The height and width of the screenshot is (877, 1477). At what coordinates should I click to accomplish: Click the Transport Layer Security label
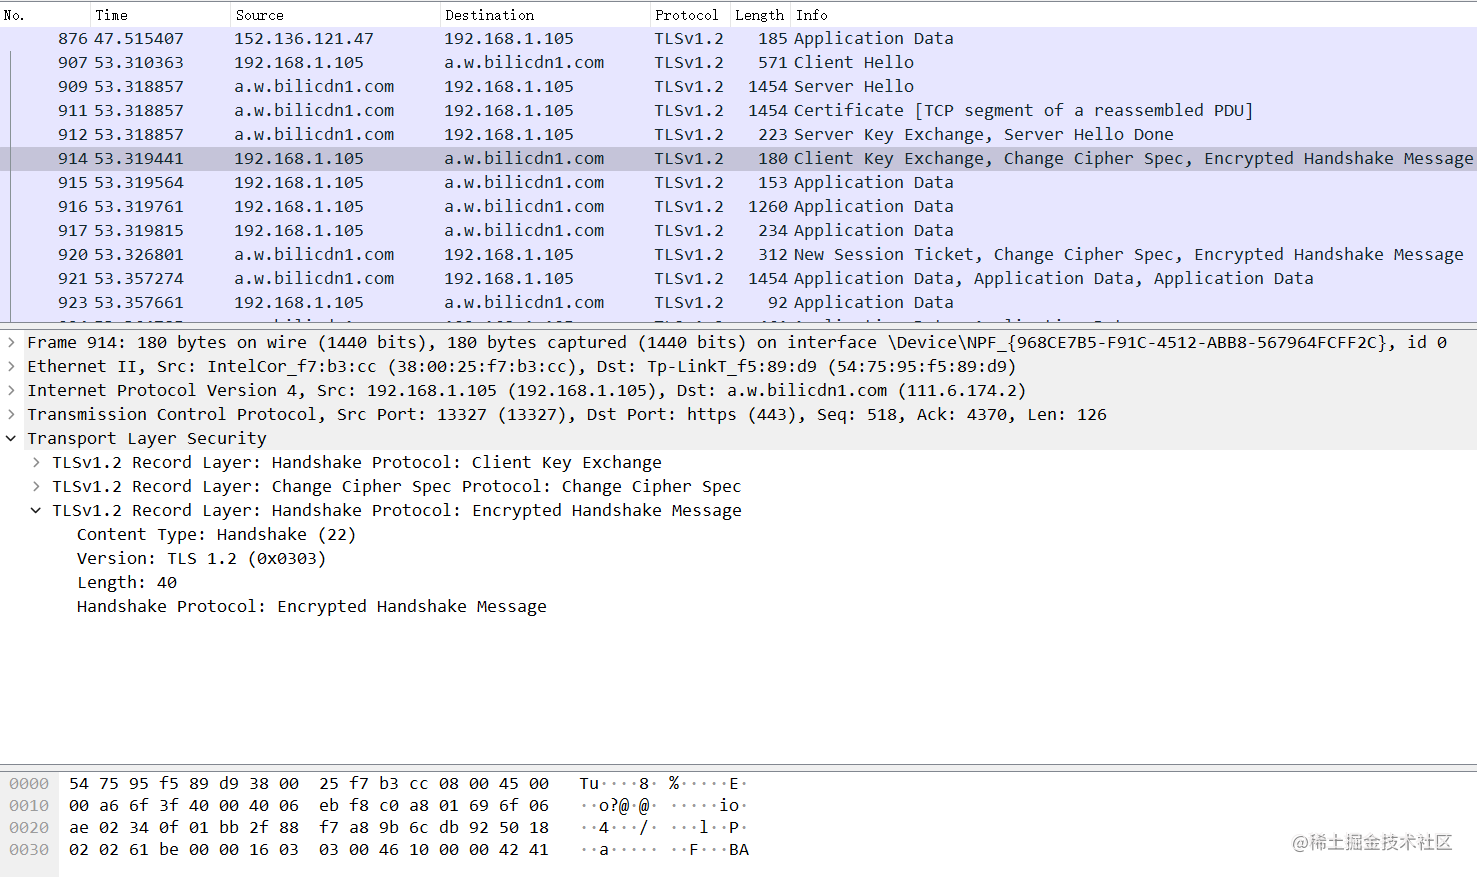(x=147, y=438)
